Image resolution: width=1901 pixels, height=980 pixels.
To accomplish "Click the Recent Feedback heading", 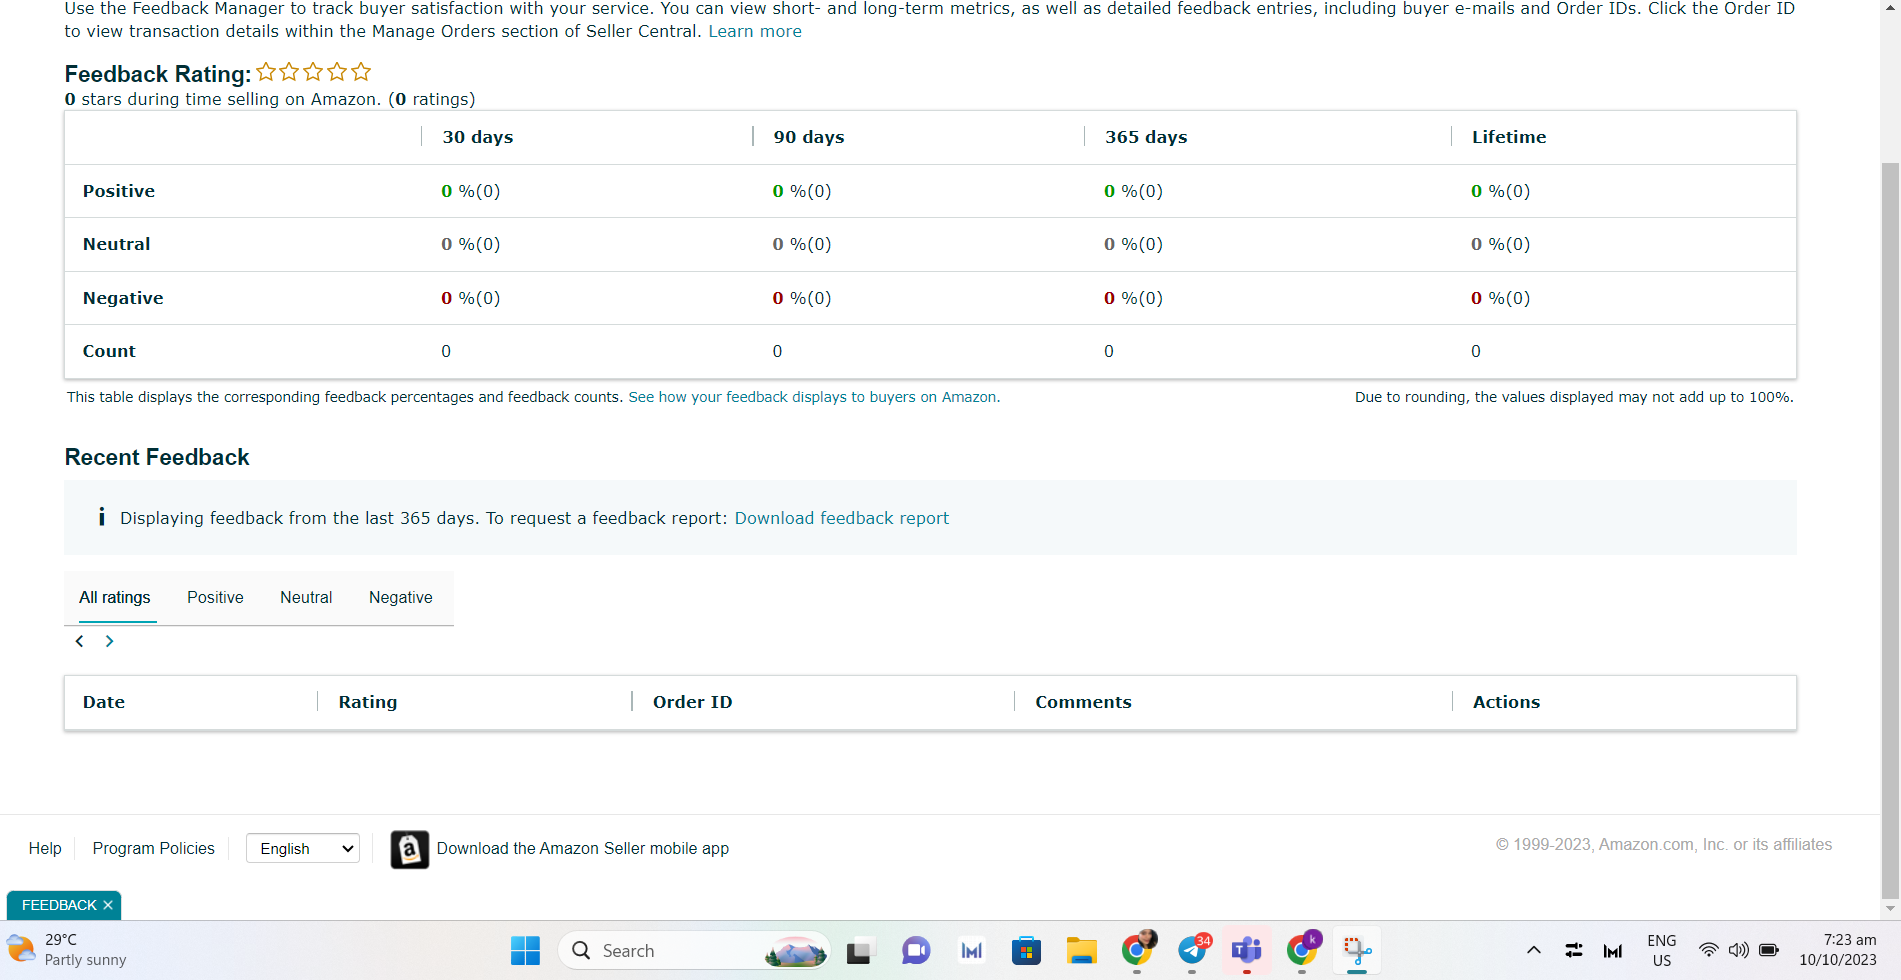I will click(157, 457).
